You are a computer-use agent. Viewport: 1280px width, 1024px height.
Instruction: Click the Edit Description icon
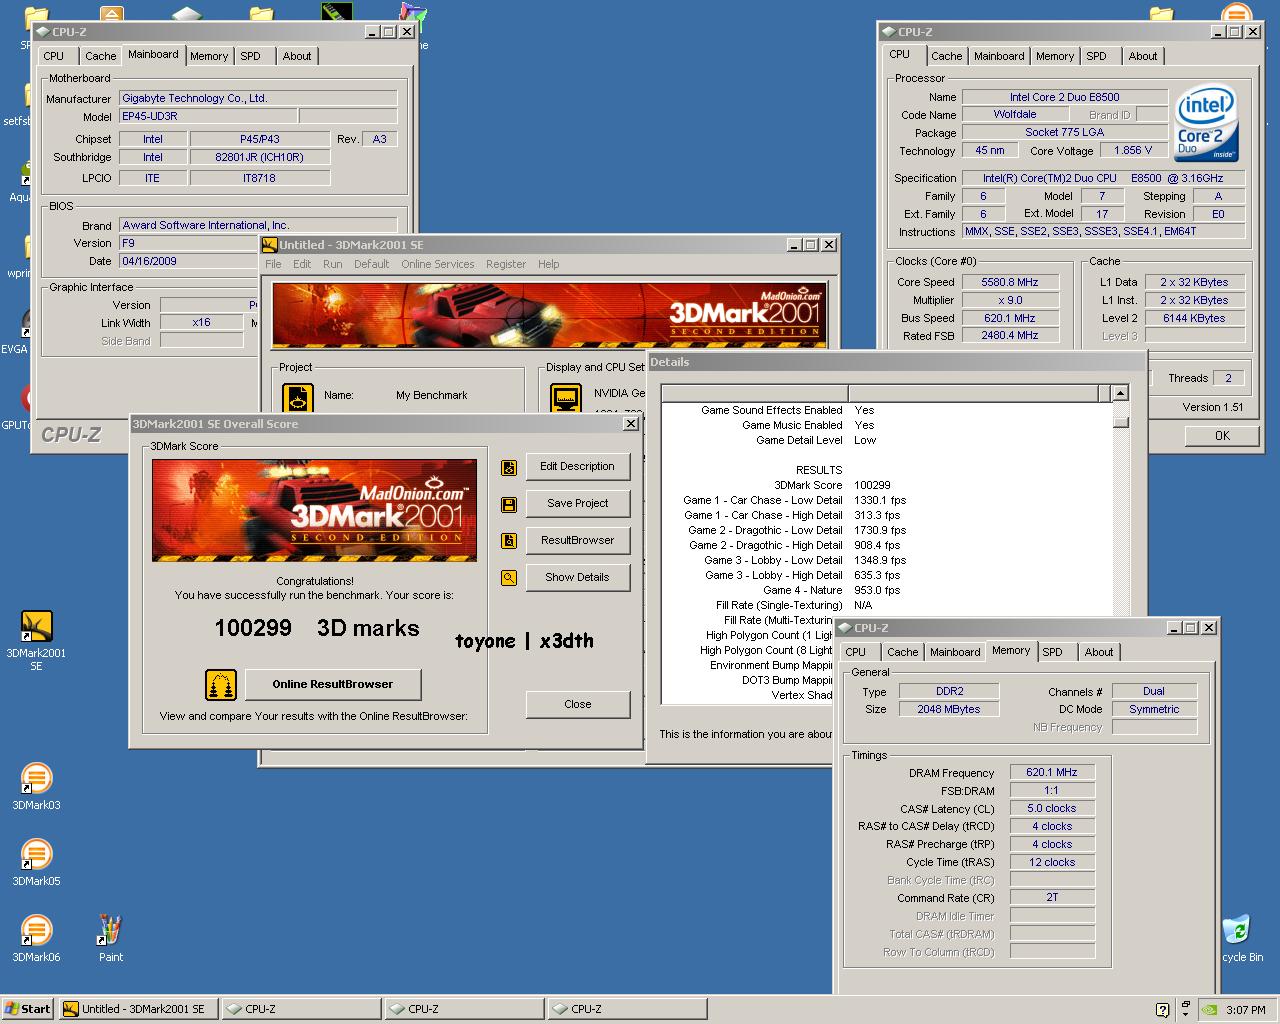[509, 467]
